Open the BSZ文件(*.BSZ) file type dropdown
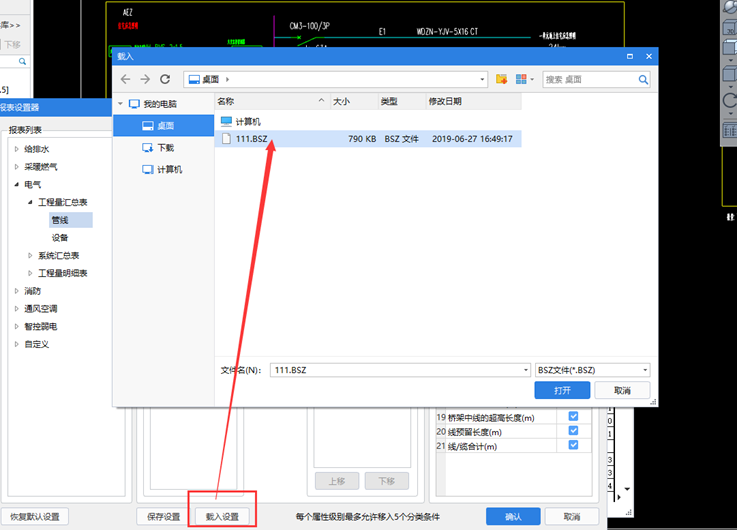Screen dimensions: 737x530 tap(593, 369)
